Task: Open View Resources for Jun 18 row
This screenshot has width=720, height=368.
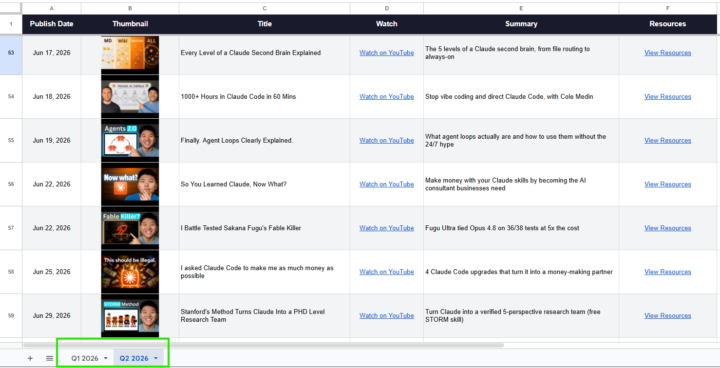Action: pos(668,96)
